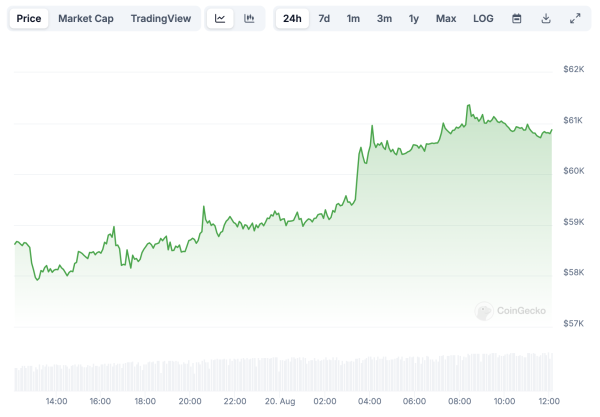Select the 7d time range
The width and height of the screenshot is (600, 417).
tap(324, 18)
